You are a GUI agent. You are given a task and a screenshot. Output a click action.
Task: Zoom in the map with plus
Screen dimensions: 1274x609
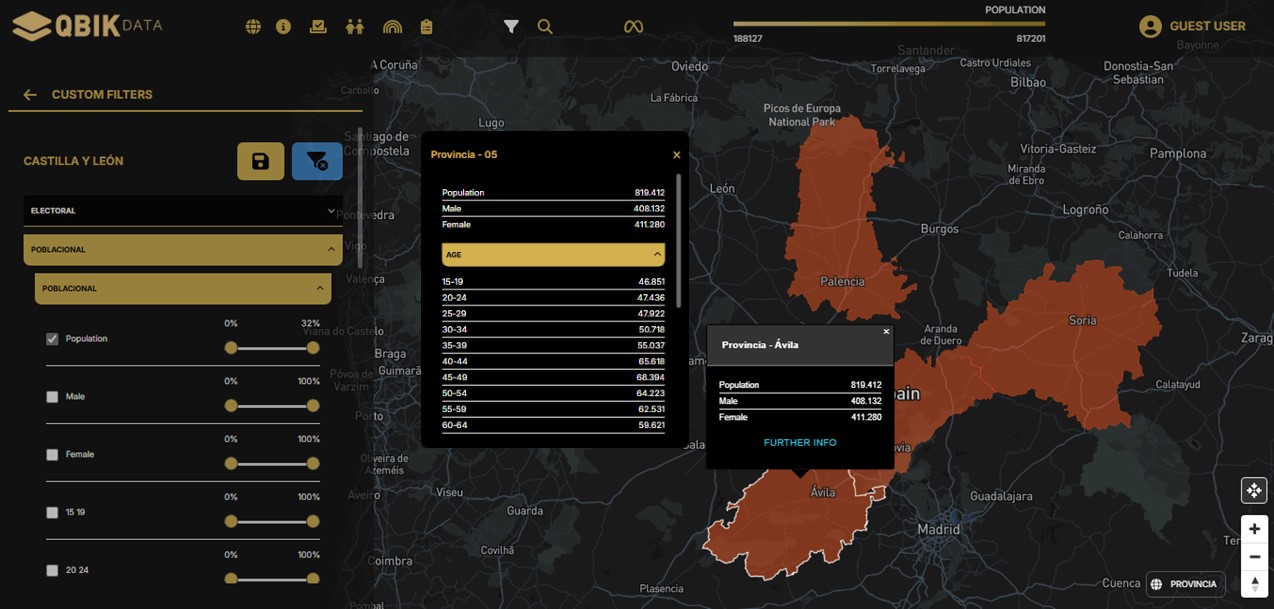pos(1254,529)
